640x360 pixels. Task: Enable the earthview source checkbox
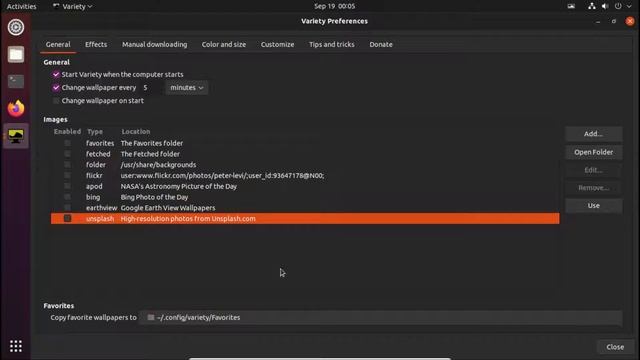pos(67,207)
